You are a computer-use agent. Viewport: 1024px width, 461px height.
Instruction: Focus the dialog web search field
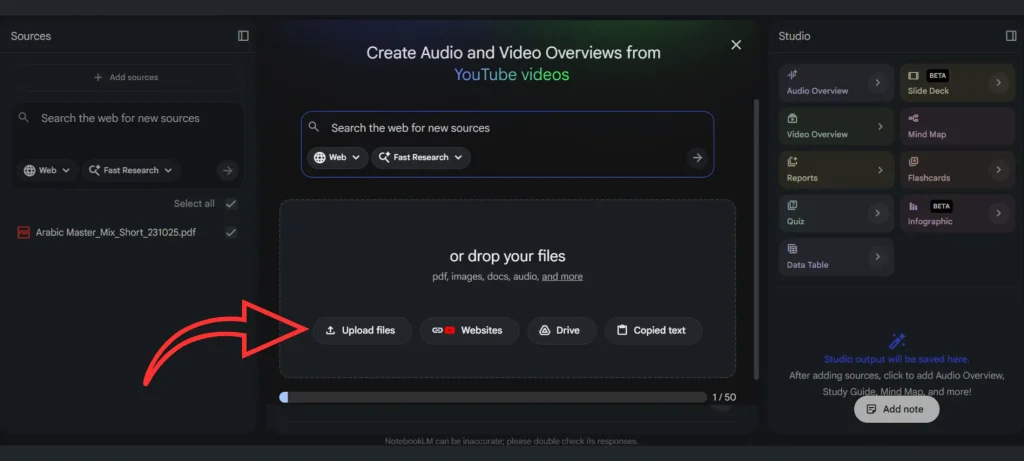(x=507, y=128)
